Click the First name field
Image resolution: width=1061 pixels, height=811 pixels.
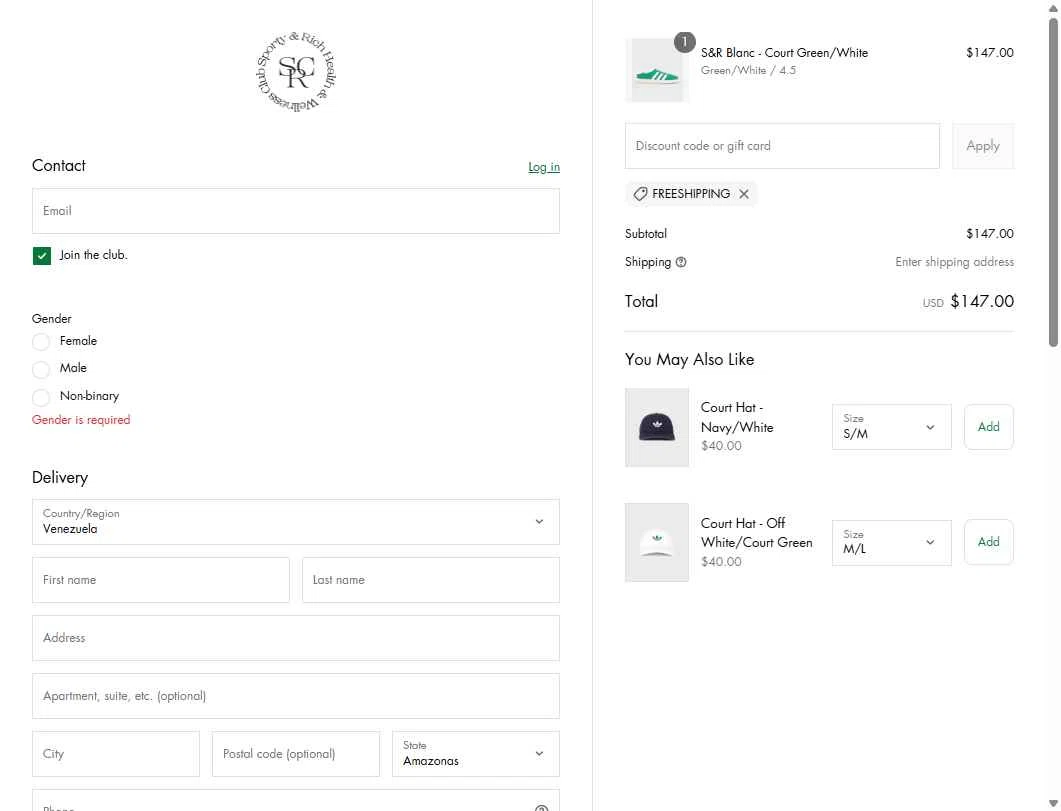click(x=160, y=580)
